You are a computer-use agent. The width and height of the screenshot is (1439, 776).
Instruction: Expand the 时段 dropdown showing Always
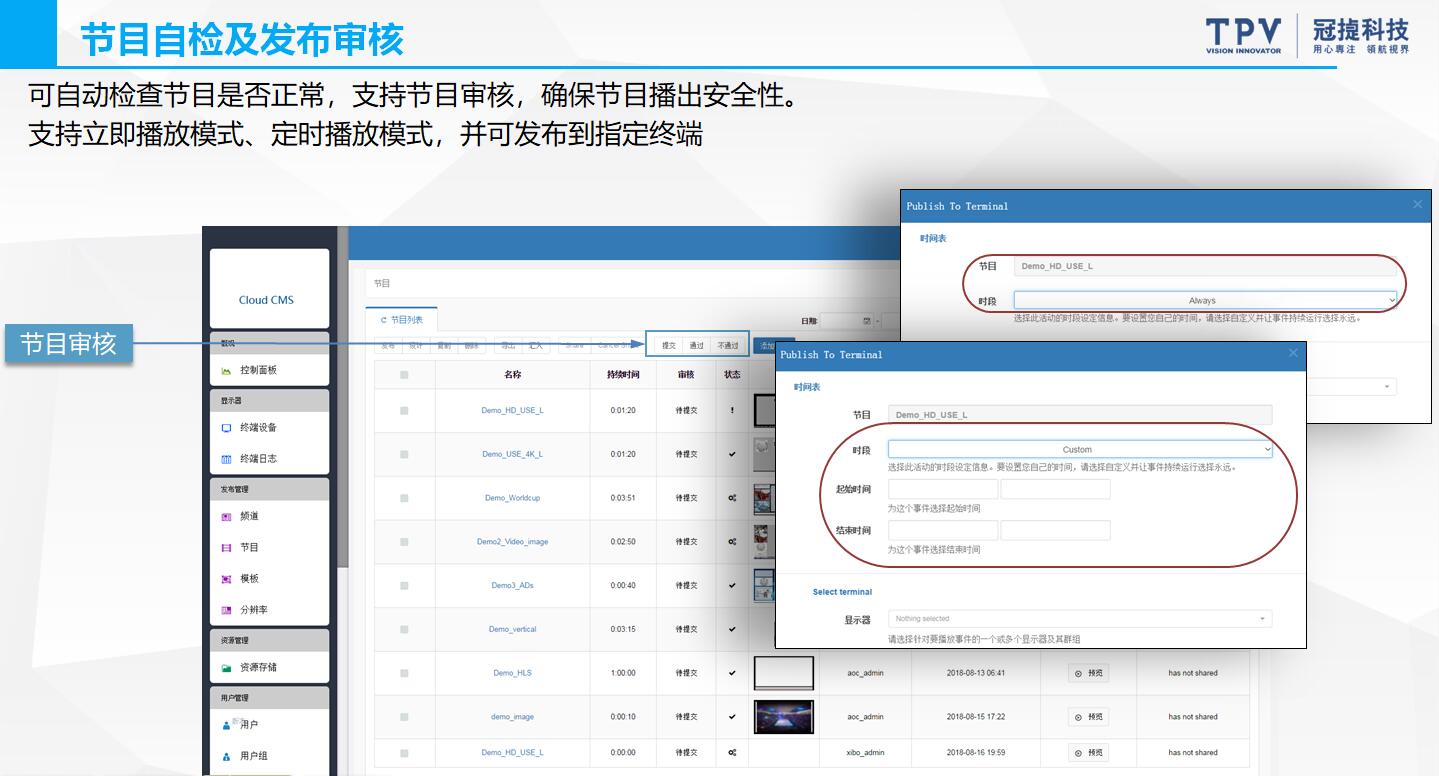pos(1204,300)
